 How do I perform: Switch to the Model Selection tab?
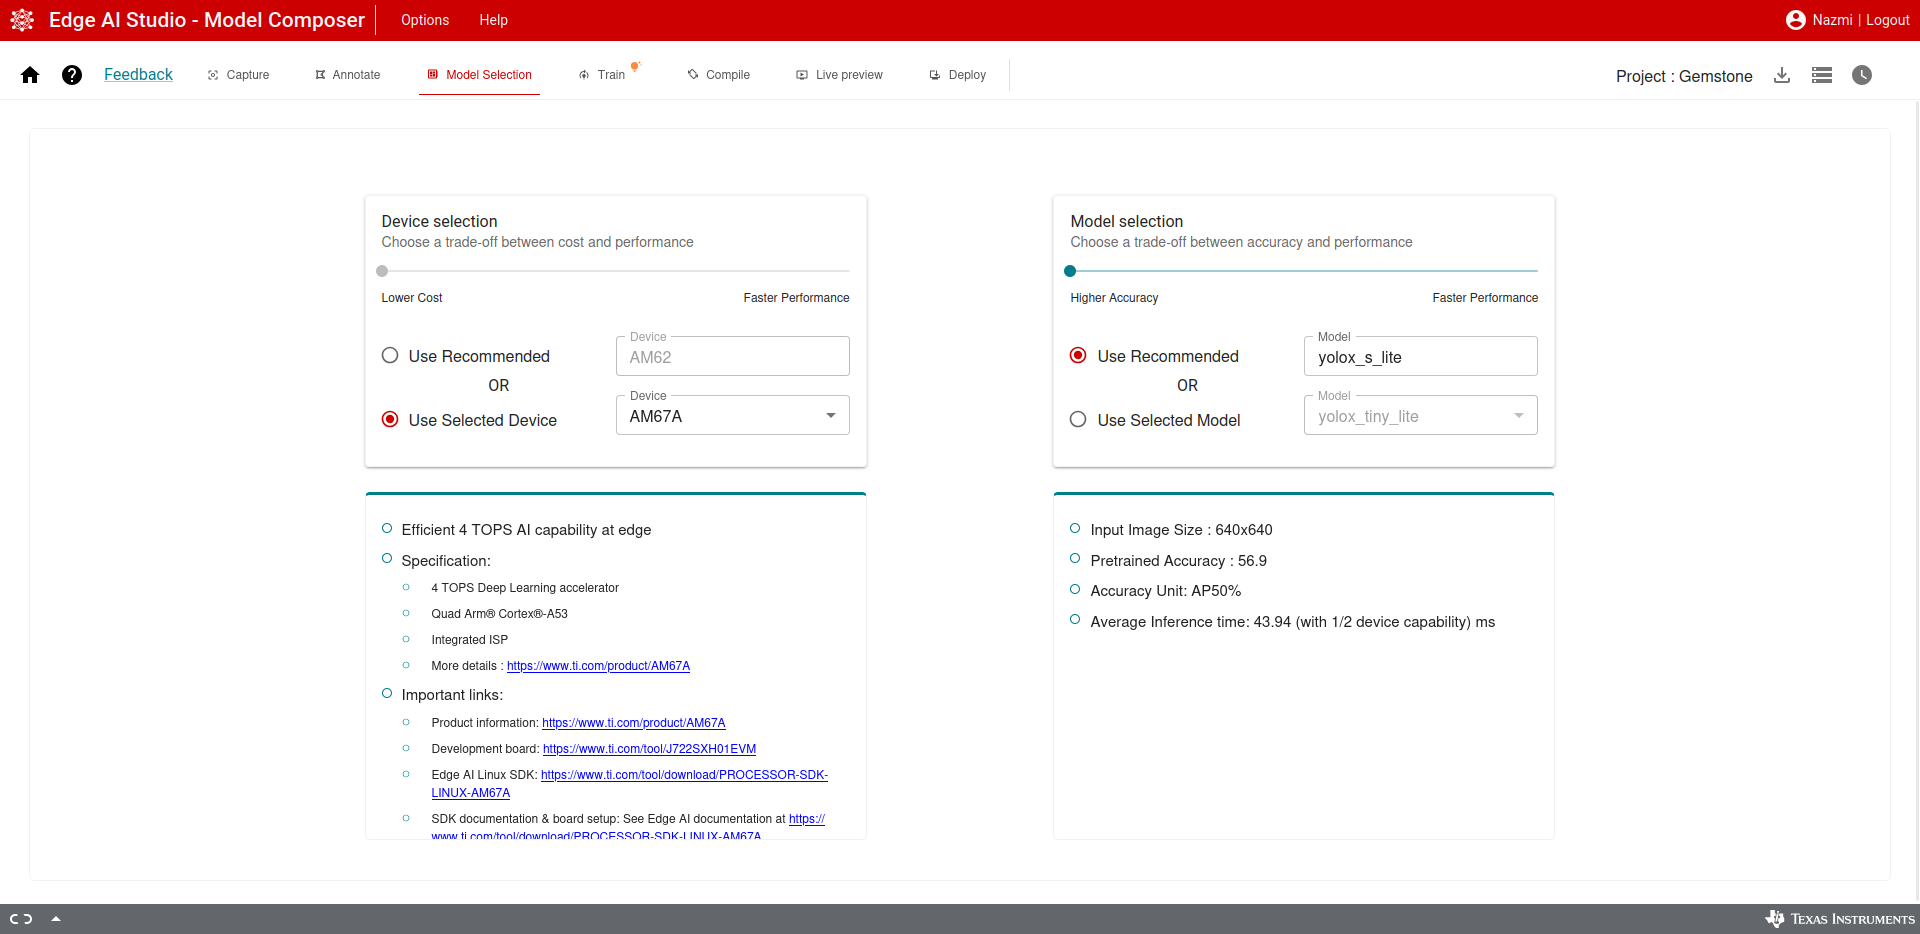[x=479, y=75]
